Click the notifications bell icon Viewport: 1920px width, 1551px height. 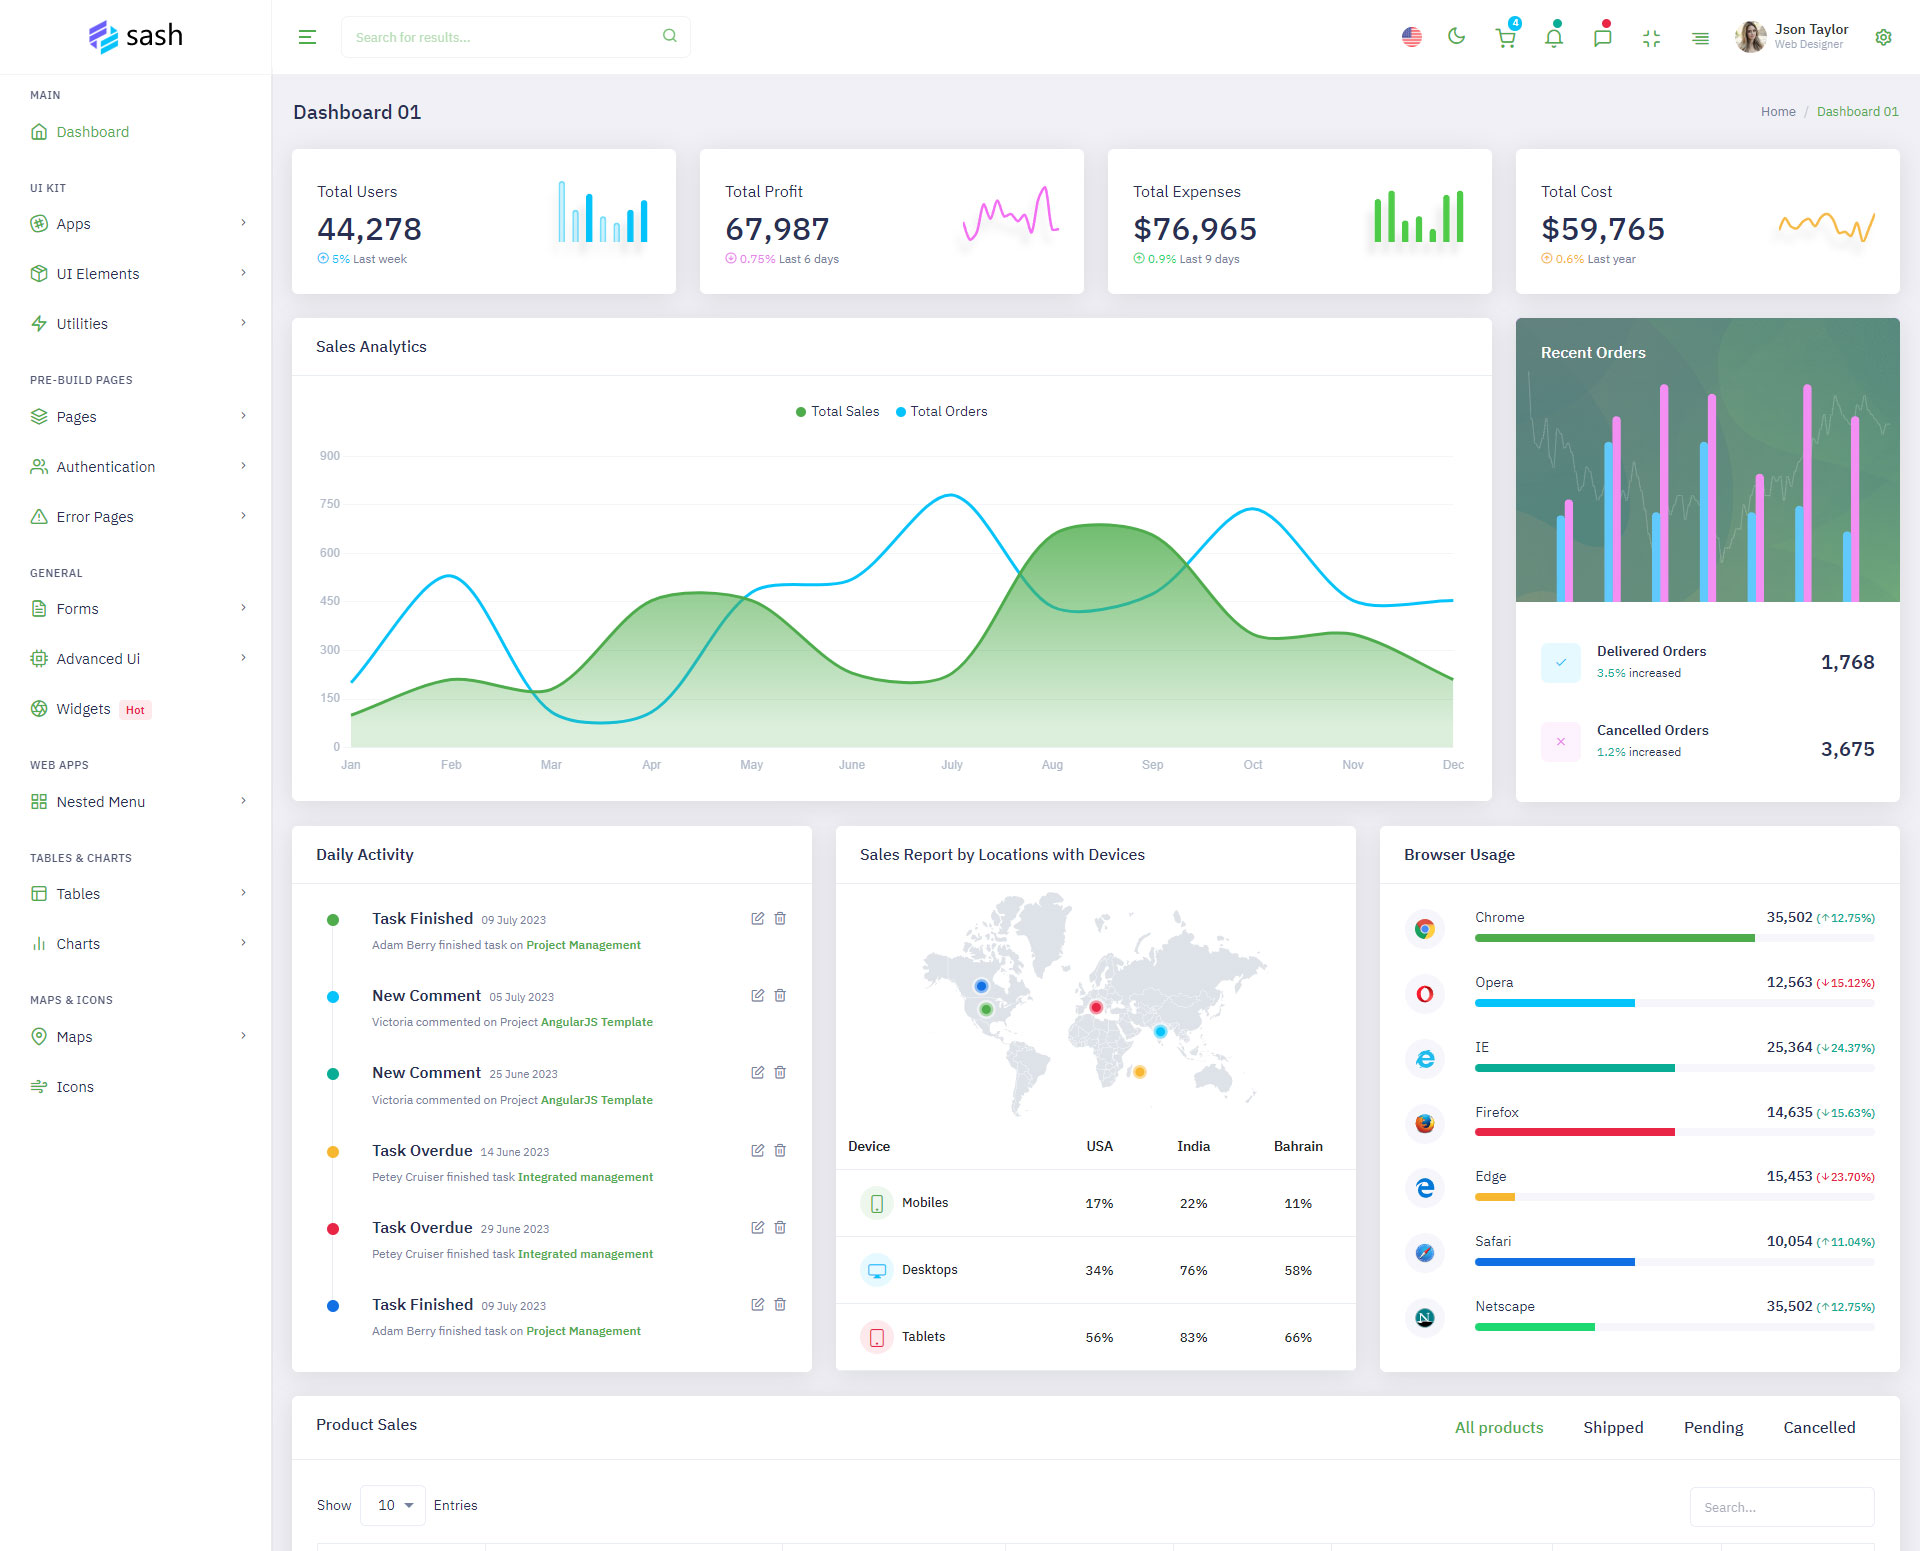click(1553, 38)
